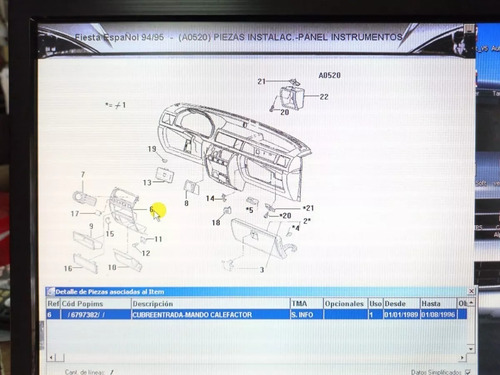Sort by 'Cód Popims' column header
Viewport: 500px width, 375px height.
click(x=95, y=304)
